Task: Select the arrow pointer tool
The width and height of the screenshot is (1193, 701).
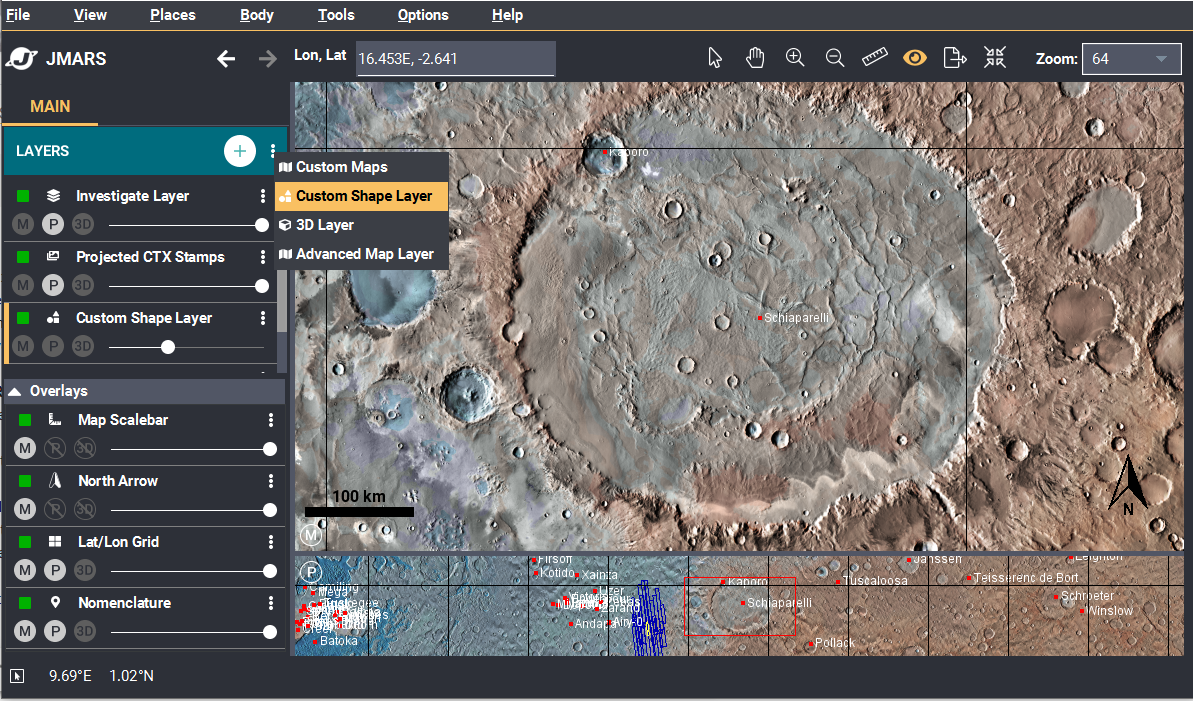Action: click(714, 58)
